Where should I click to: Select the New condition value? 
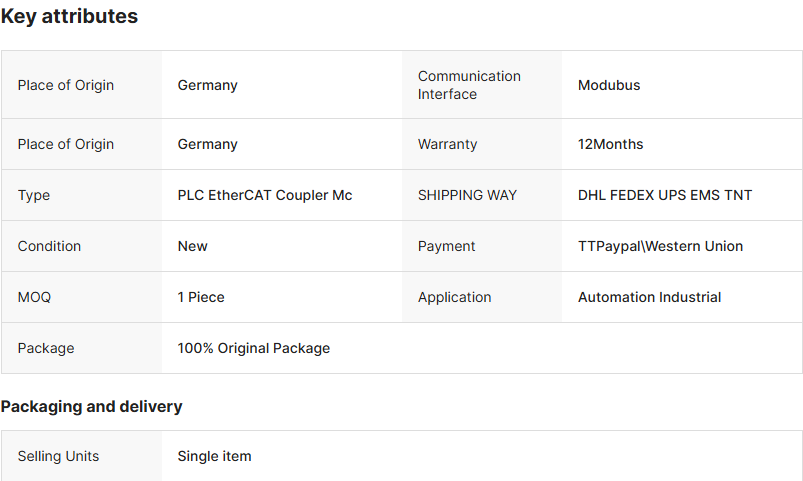[x=193, y=246]
